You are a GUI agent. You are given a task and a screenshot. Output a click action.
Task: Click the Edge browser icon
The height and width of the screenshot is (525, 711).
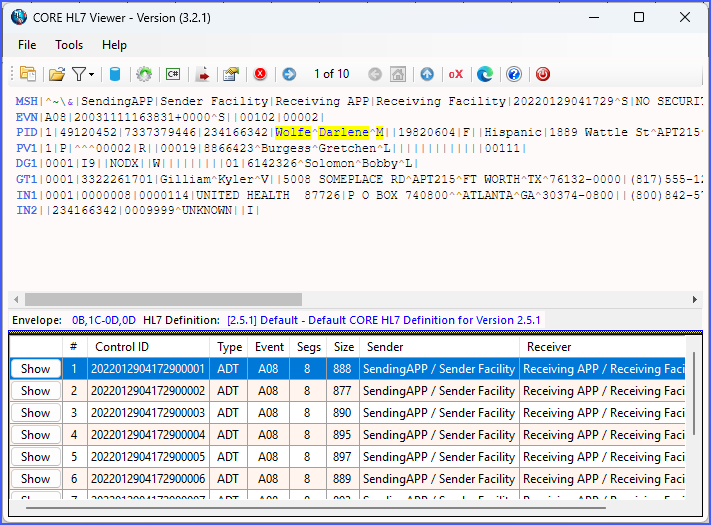[x=485, y=74]
